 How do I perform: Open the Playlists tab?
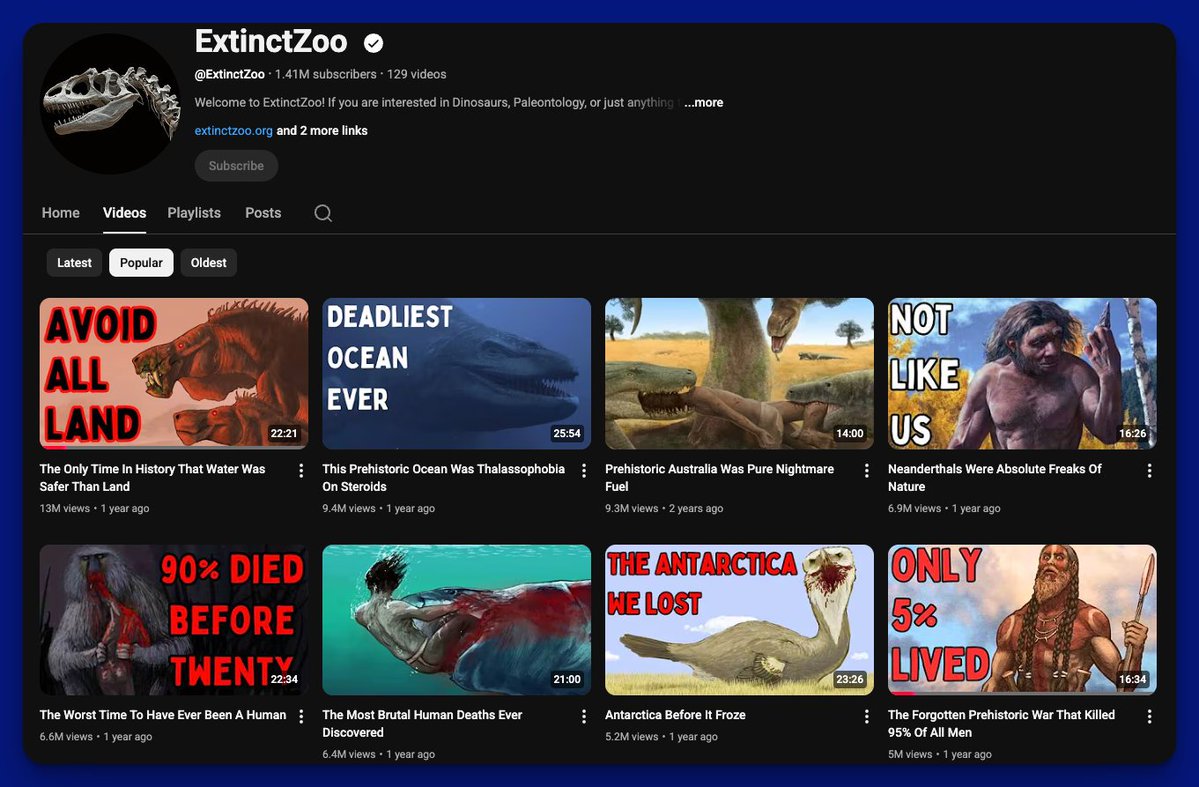point(194,213)
